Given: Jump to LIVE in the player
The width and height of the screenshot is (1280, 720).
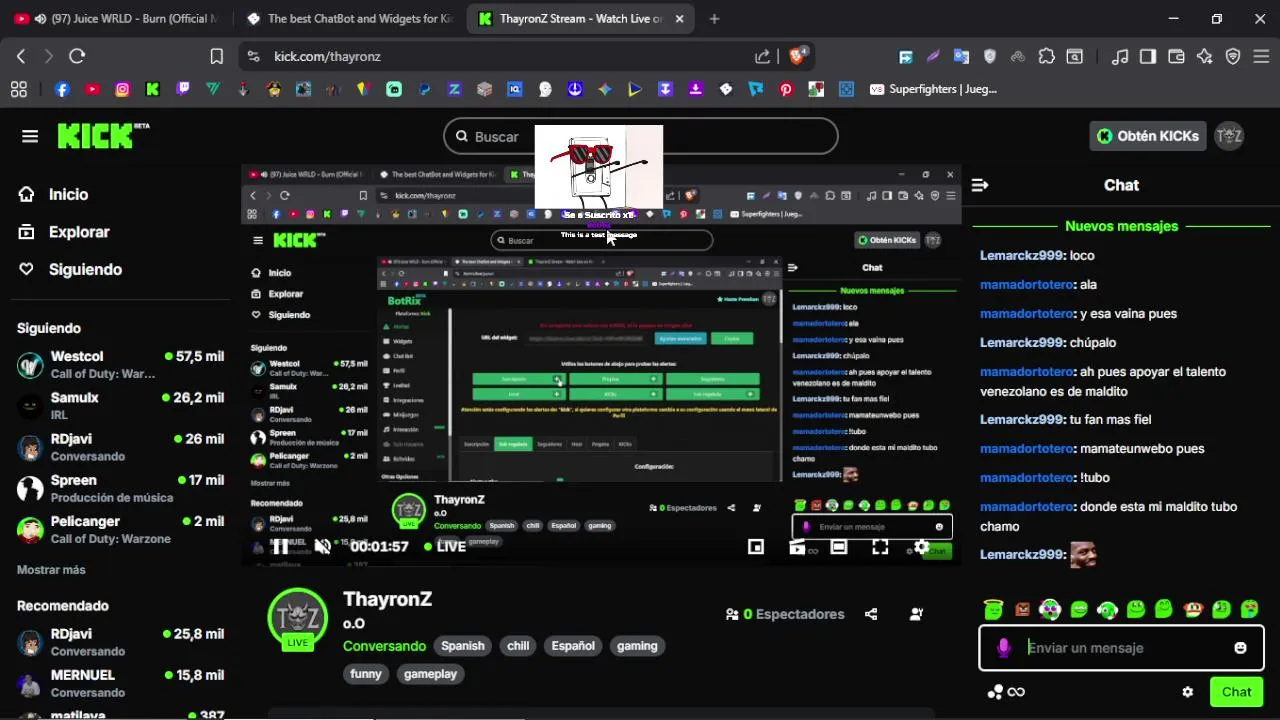Looking at the screenshot, I should 445,547.
